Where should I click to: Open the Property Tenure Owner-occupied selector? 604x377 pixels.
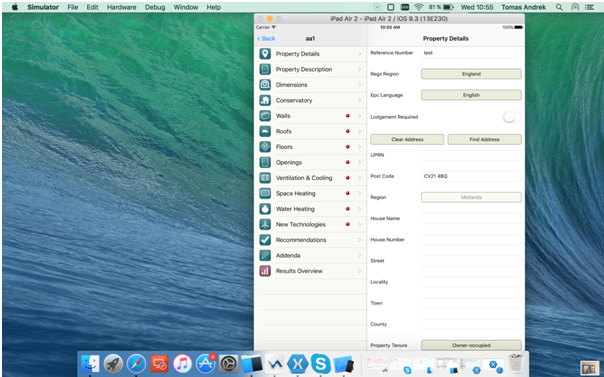(471, 345)
